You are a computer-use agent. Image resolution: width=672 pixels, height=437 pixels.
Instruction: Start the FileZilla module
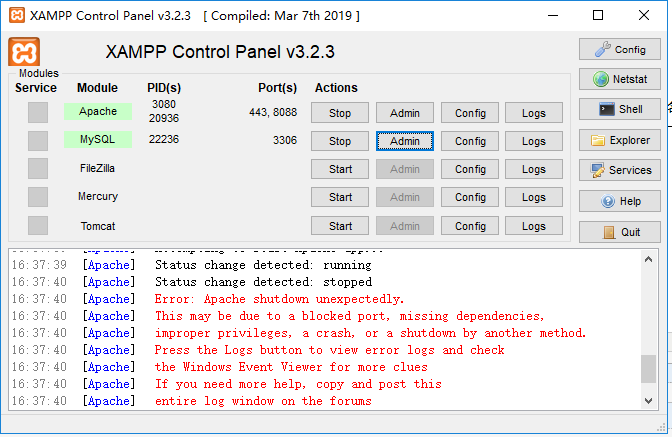[340, 169]
